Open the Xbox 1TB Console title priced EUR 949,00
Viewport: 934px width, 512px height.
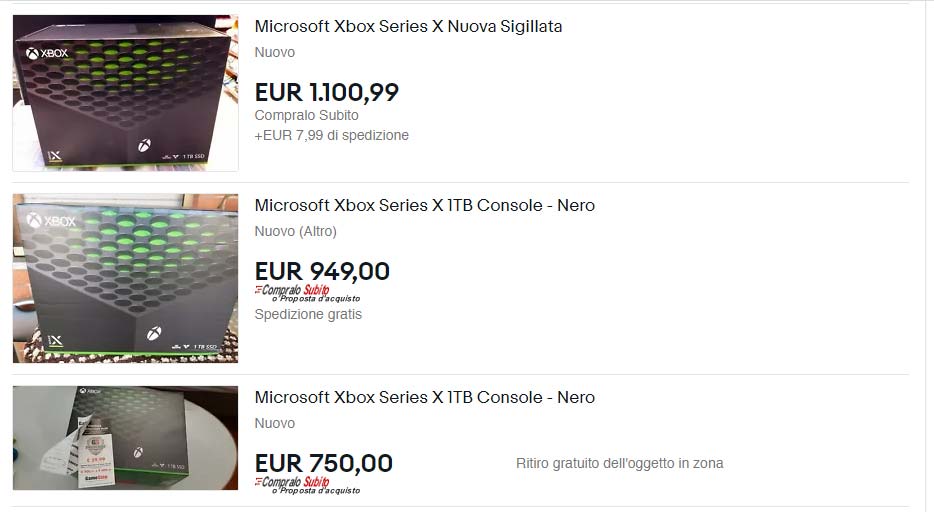(x=424, y=205)
